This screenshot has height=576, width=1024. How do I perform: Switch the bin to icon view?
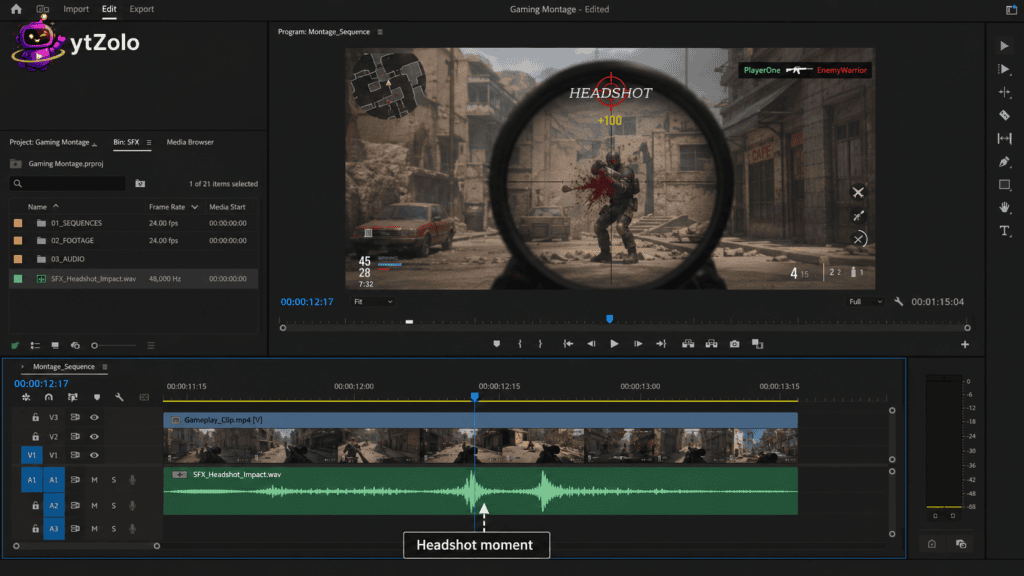point(55,345)
